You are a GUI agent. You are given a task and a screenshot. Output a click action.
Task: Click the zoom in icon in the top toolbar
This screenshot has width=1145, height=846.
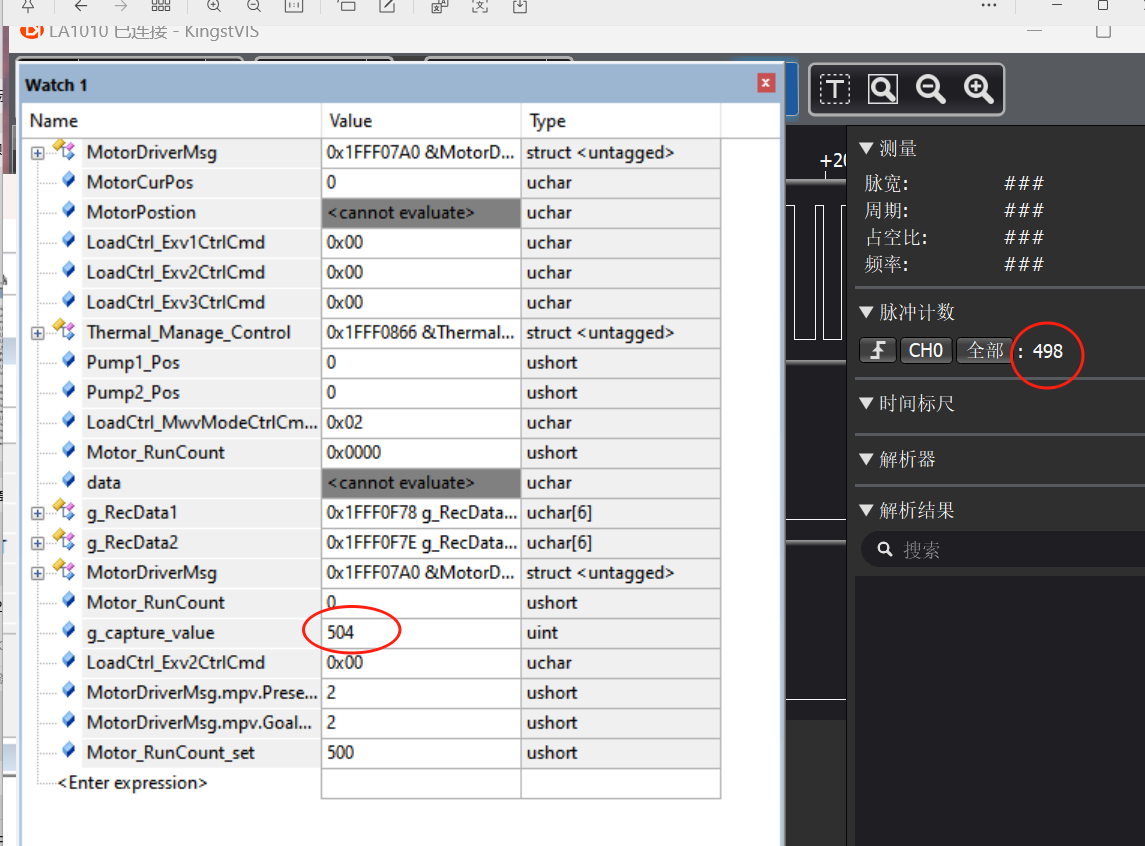(214, 6)
